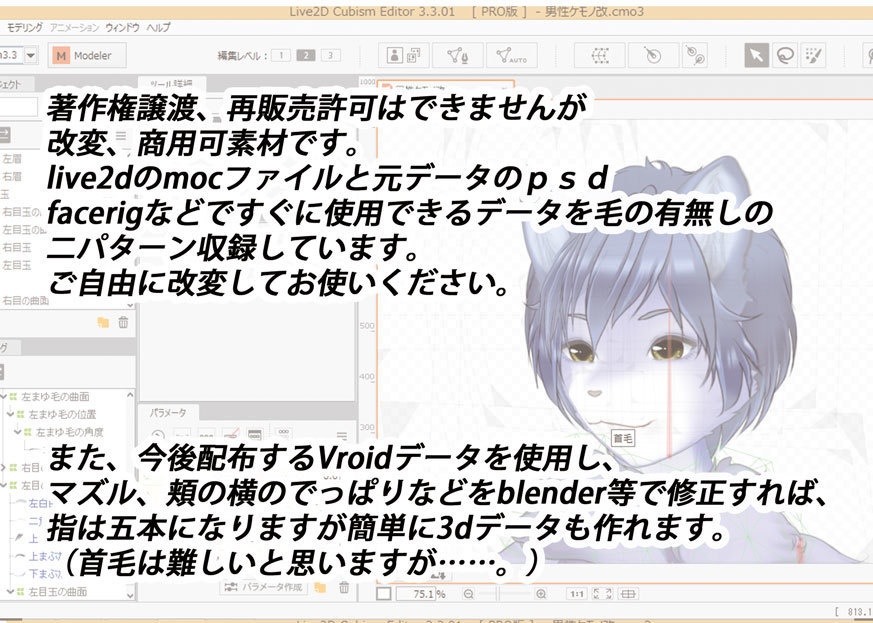Click the 首毛 label on the canvas
873x623 pixels.
click(x=622, y=438)
